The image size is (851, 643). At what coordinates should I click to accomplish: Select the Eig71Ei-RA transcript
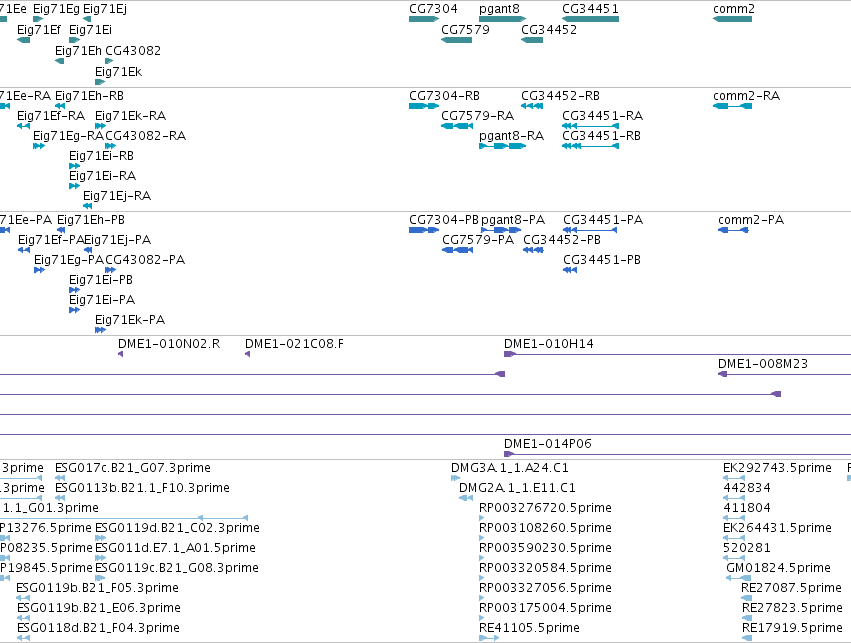[74, 186]
